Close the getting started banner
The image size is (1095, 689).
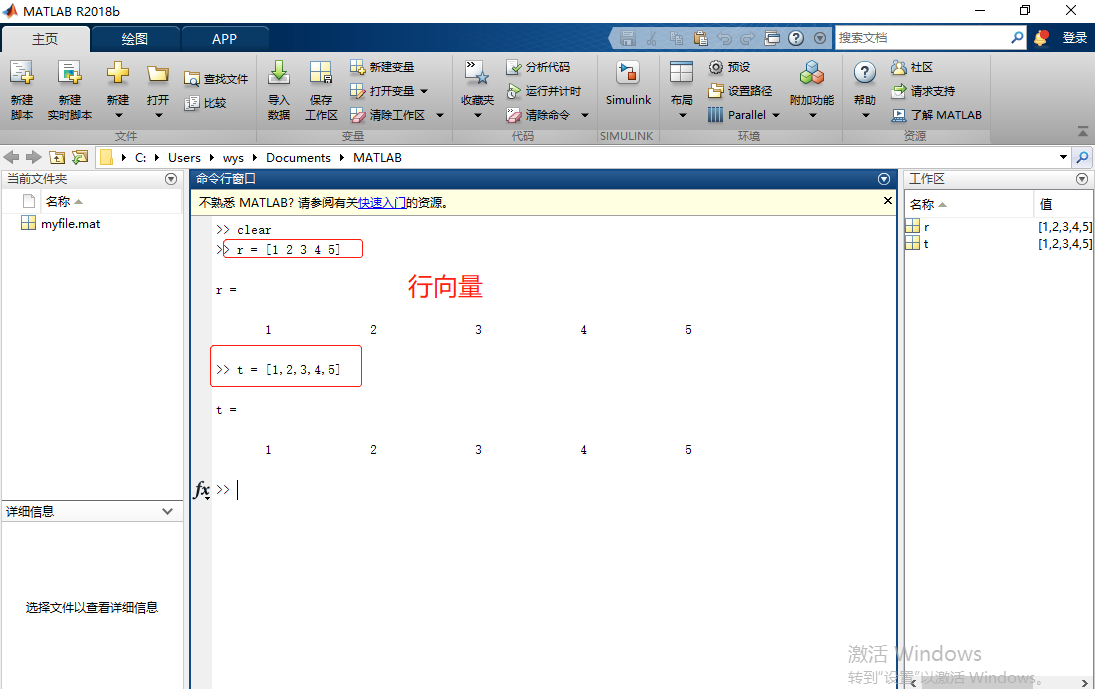(888, 201)
